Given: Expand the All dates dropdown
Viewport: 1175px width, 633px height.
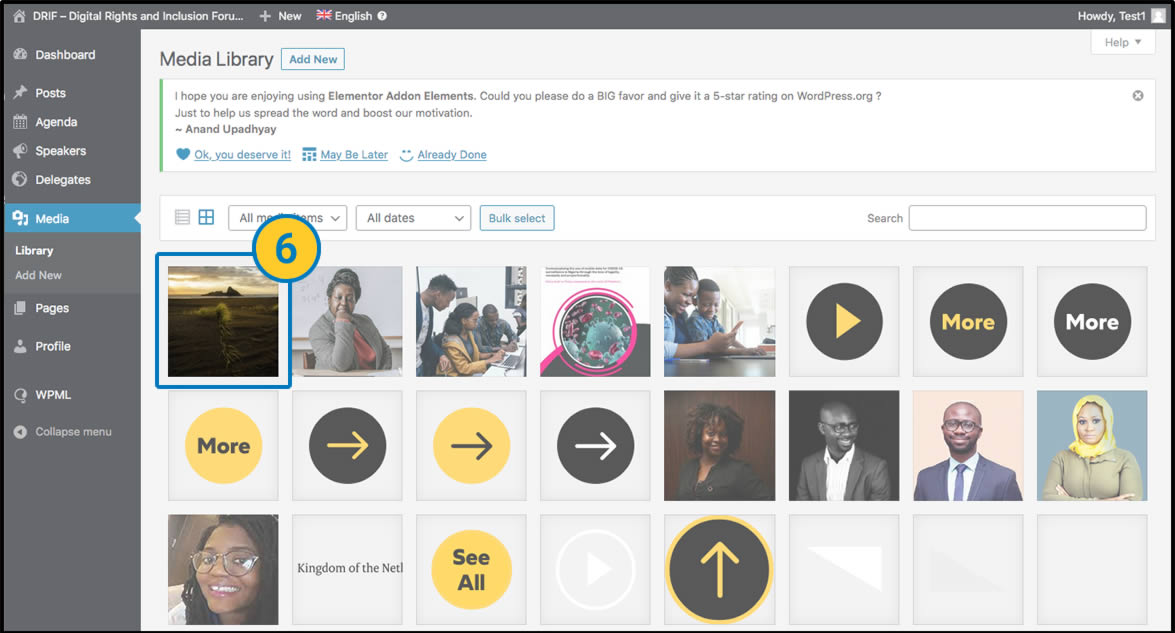Looking at the screenshot, I should [412, 218].
